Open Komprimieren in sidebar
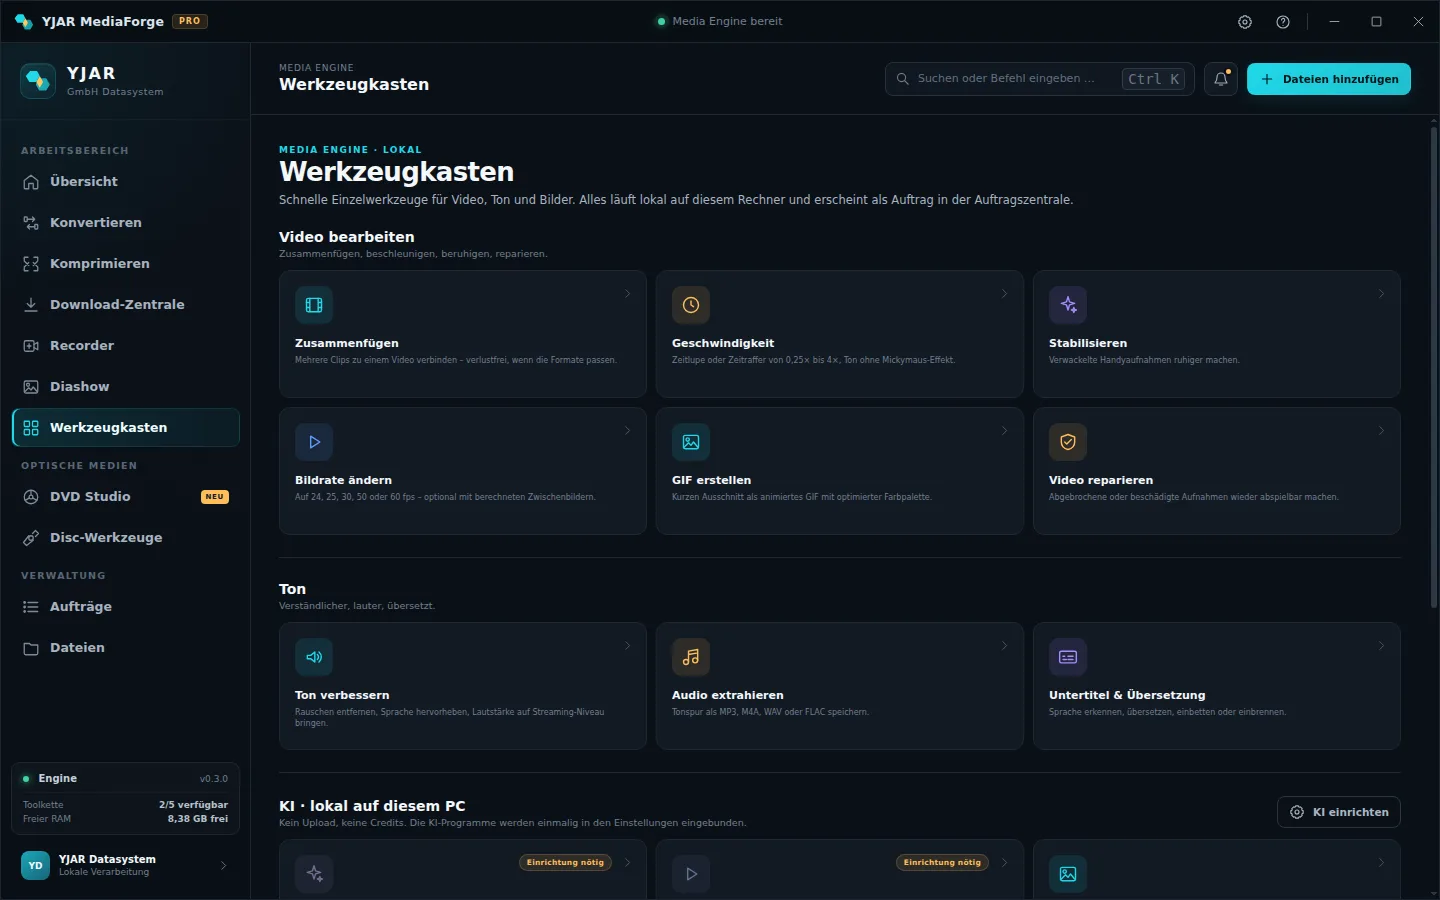 point(125,264)
